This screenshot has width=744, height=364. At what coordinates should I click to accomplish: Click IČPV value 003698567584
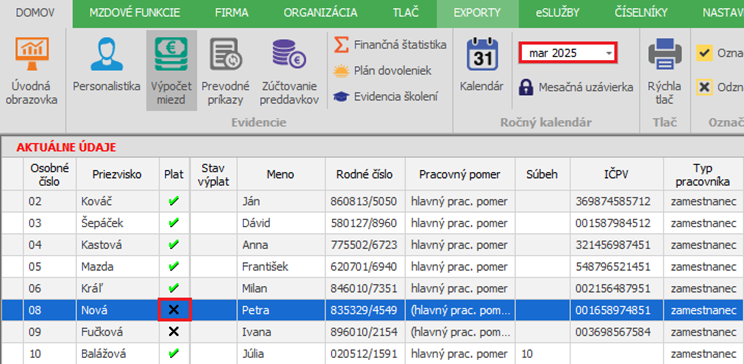click(613, 332)
